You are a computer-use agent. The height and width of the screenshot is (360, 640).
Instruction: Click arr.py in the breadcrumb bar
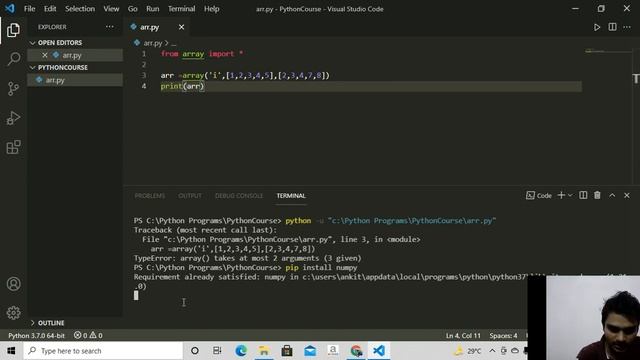point(153,43)
